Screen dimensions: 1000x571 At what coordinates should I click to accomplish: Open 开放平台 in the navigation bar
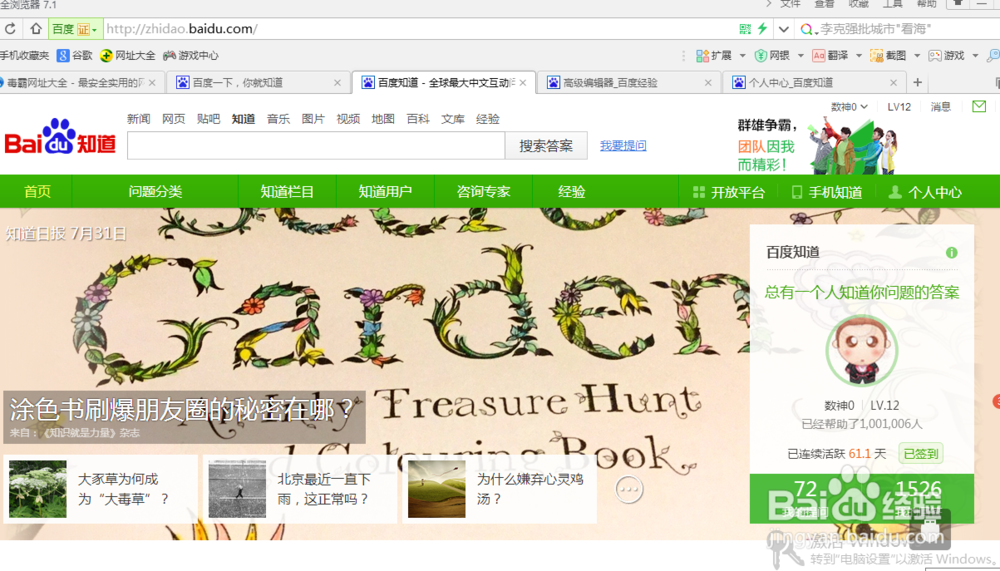[729, 192]
